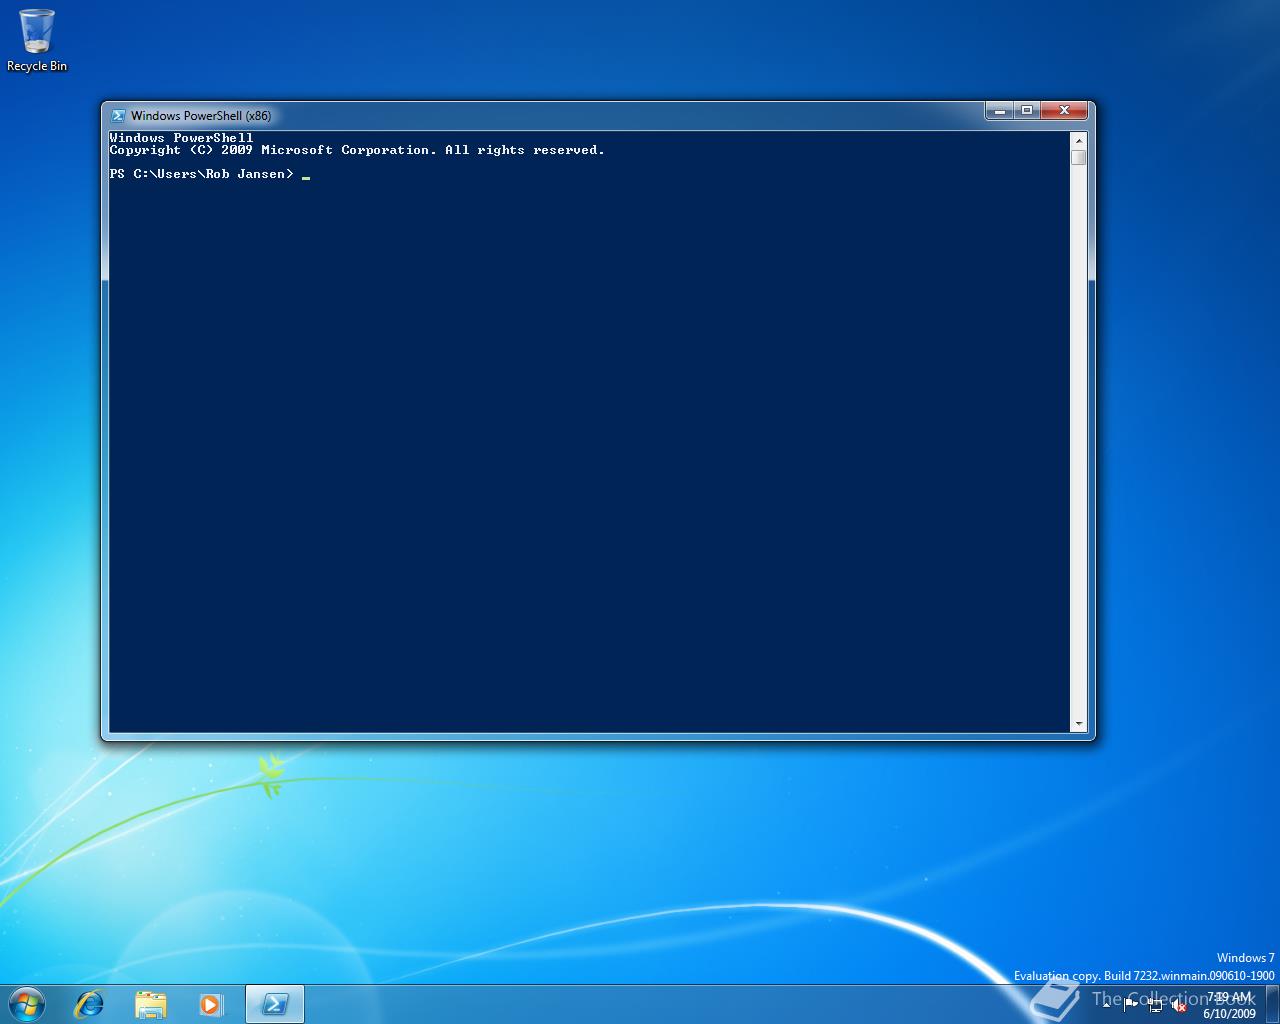
Task: Open the clock showing 6/10/2009
Action: click(1229, 1005)
